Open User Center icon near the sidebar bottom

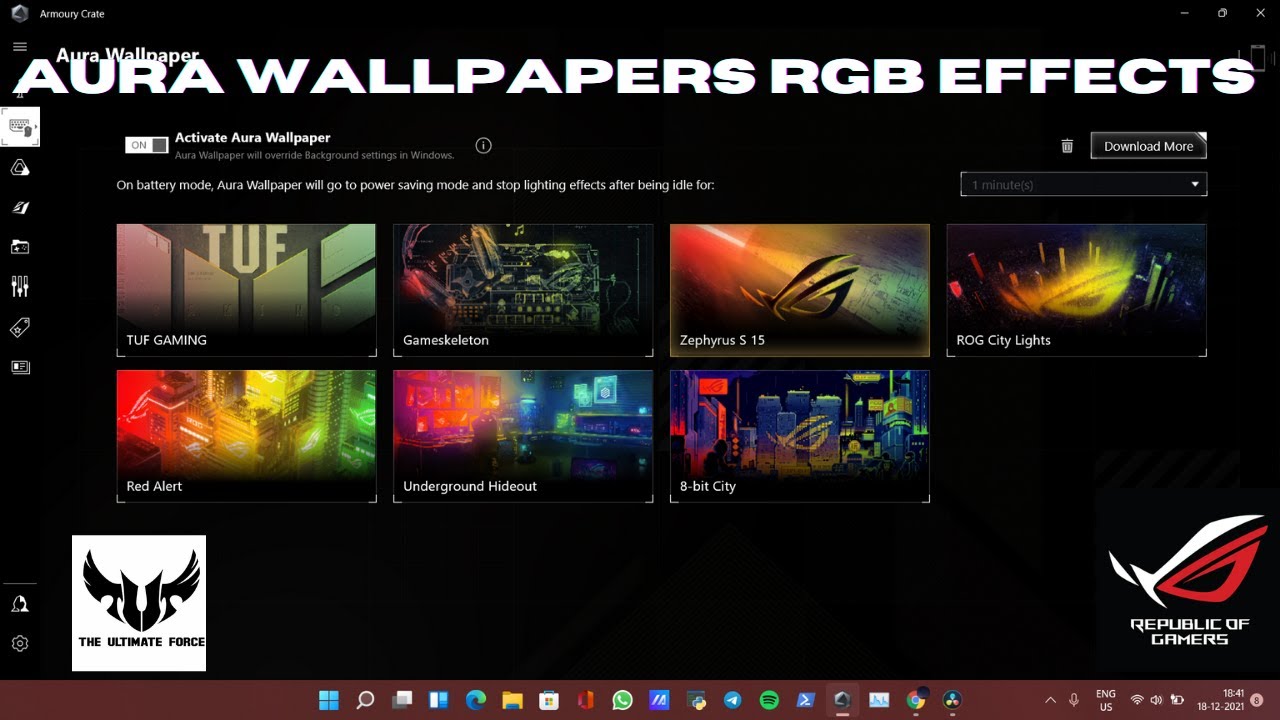(x=20, y=604)
